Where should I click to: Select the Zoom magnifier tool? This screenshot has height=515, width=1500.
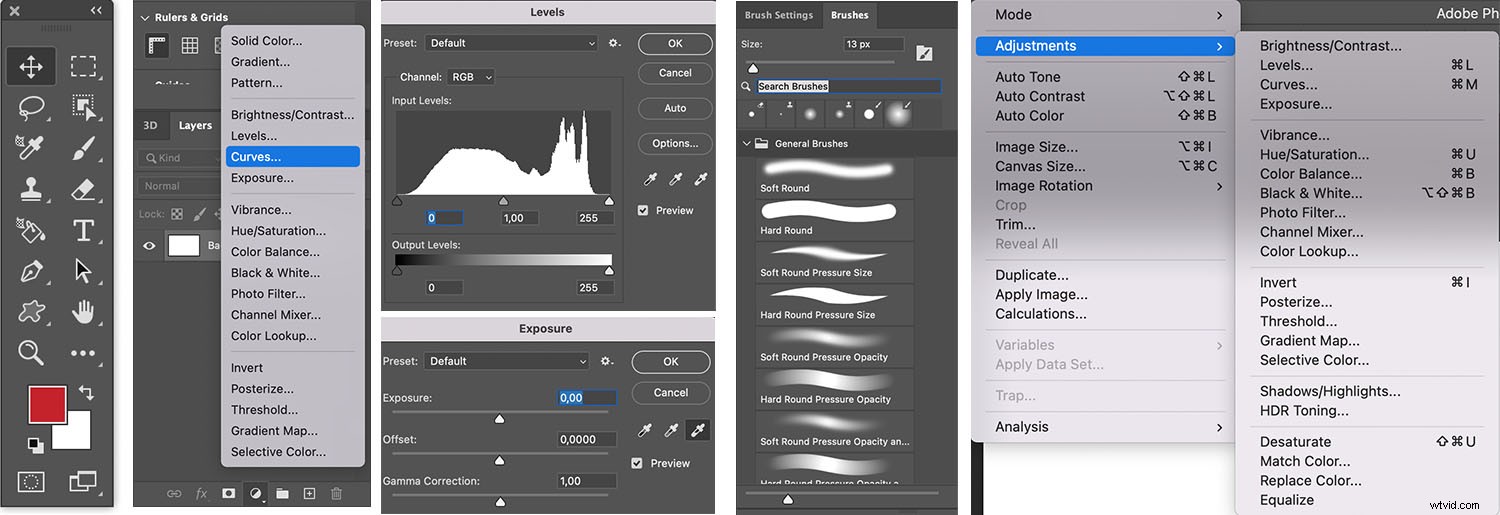click(31, 352)
